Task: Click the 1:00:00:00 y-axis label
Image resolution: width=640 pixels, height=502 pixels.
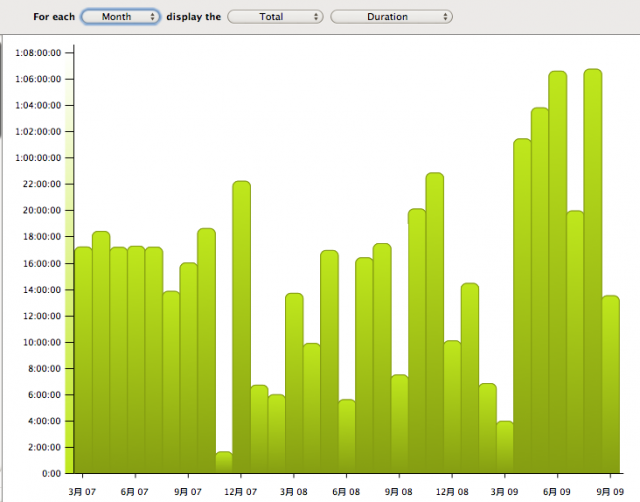Action: 38,158
